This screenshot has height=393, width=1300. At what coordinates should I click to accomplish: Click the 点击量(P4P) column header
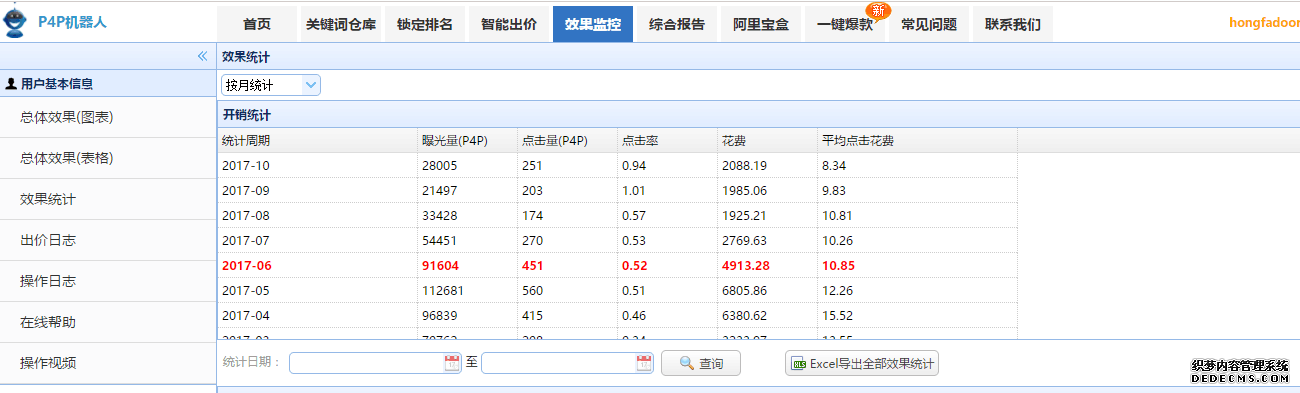point(567,141)
